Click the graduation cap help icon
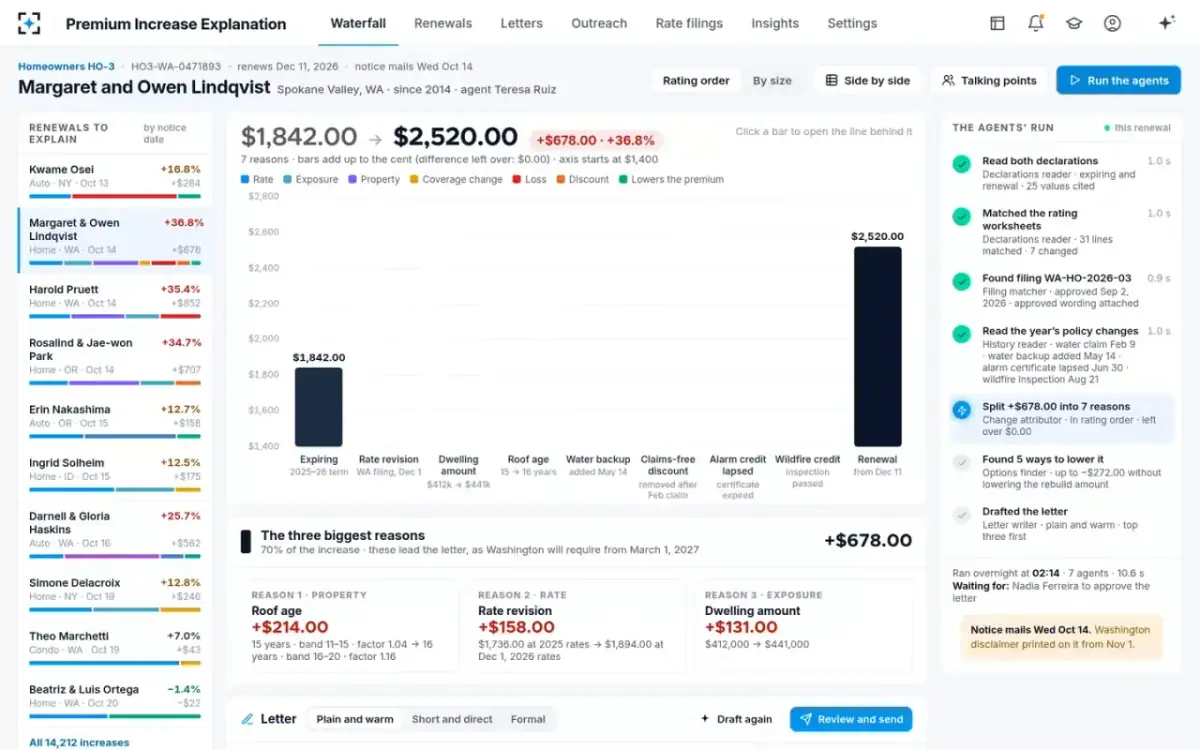 (1074, 23)
